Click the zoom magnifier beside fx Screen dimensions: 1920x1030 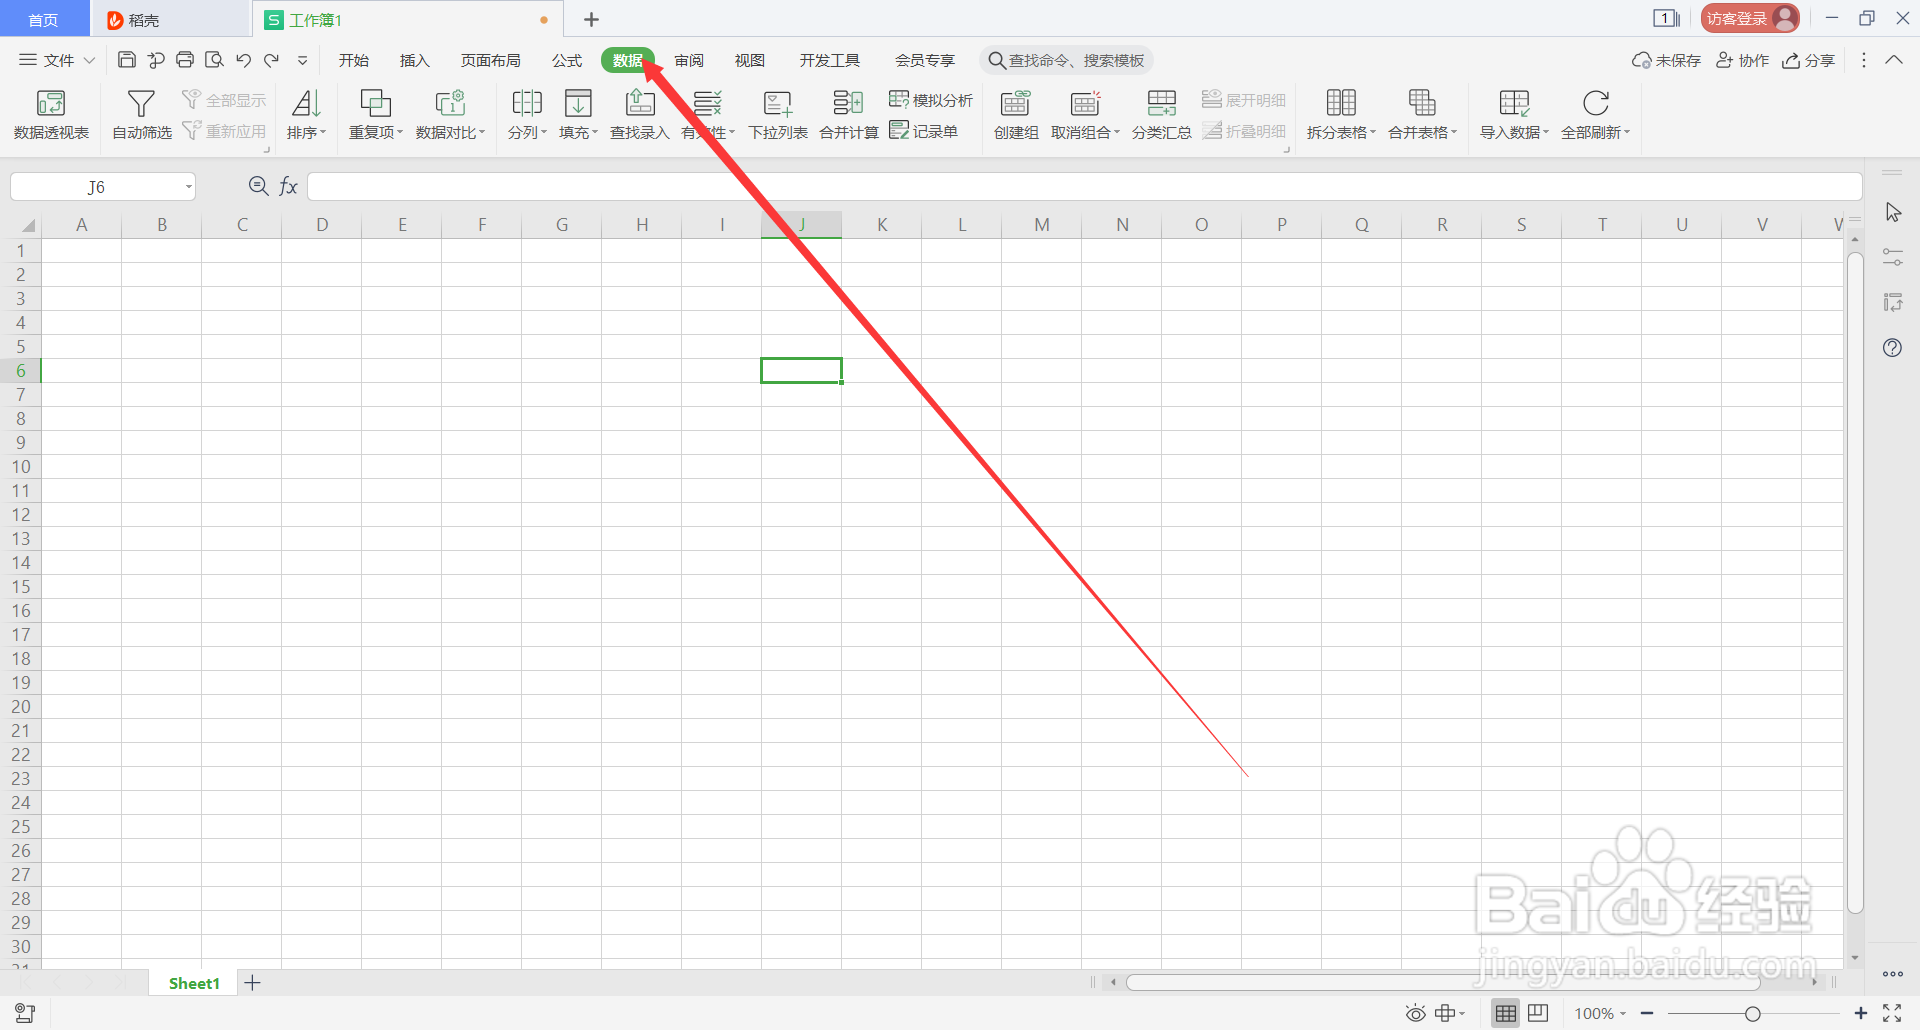coord(258,186)
